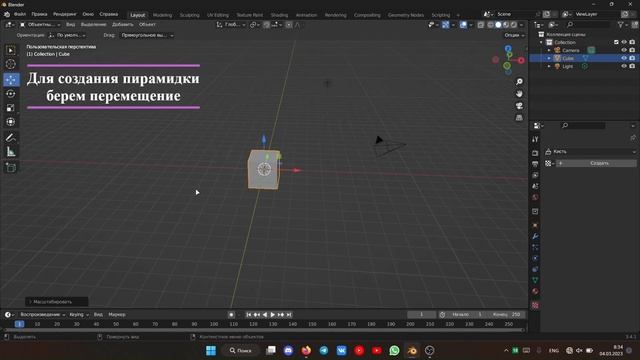This screenshot has height=360, width=640.
Task: Toggle visibility eye of Light
Action: click(x=624, y=66)
